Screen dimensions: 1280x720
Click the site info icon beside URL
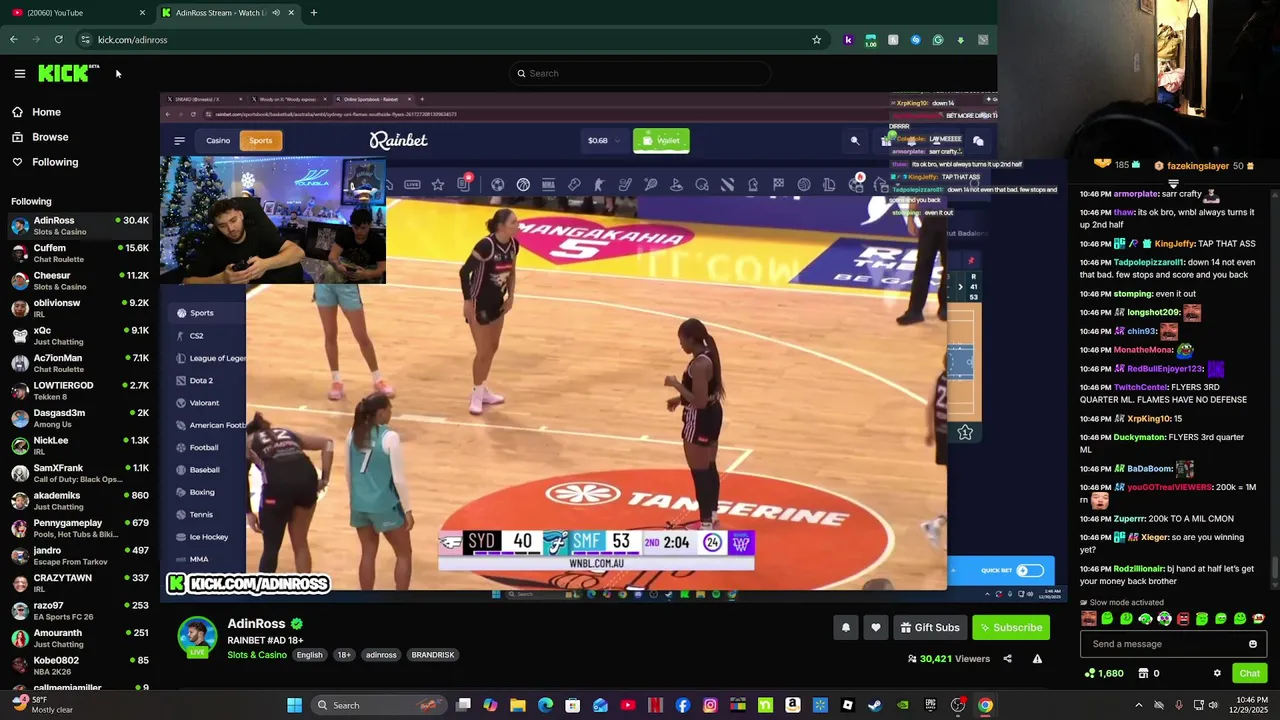(85, 40)
